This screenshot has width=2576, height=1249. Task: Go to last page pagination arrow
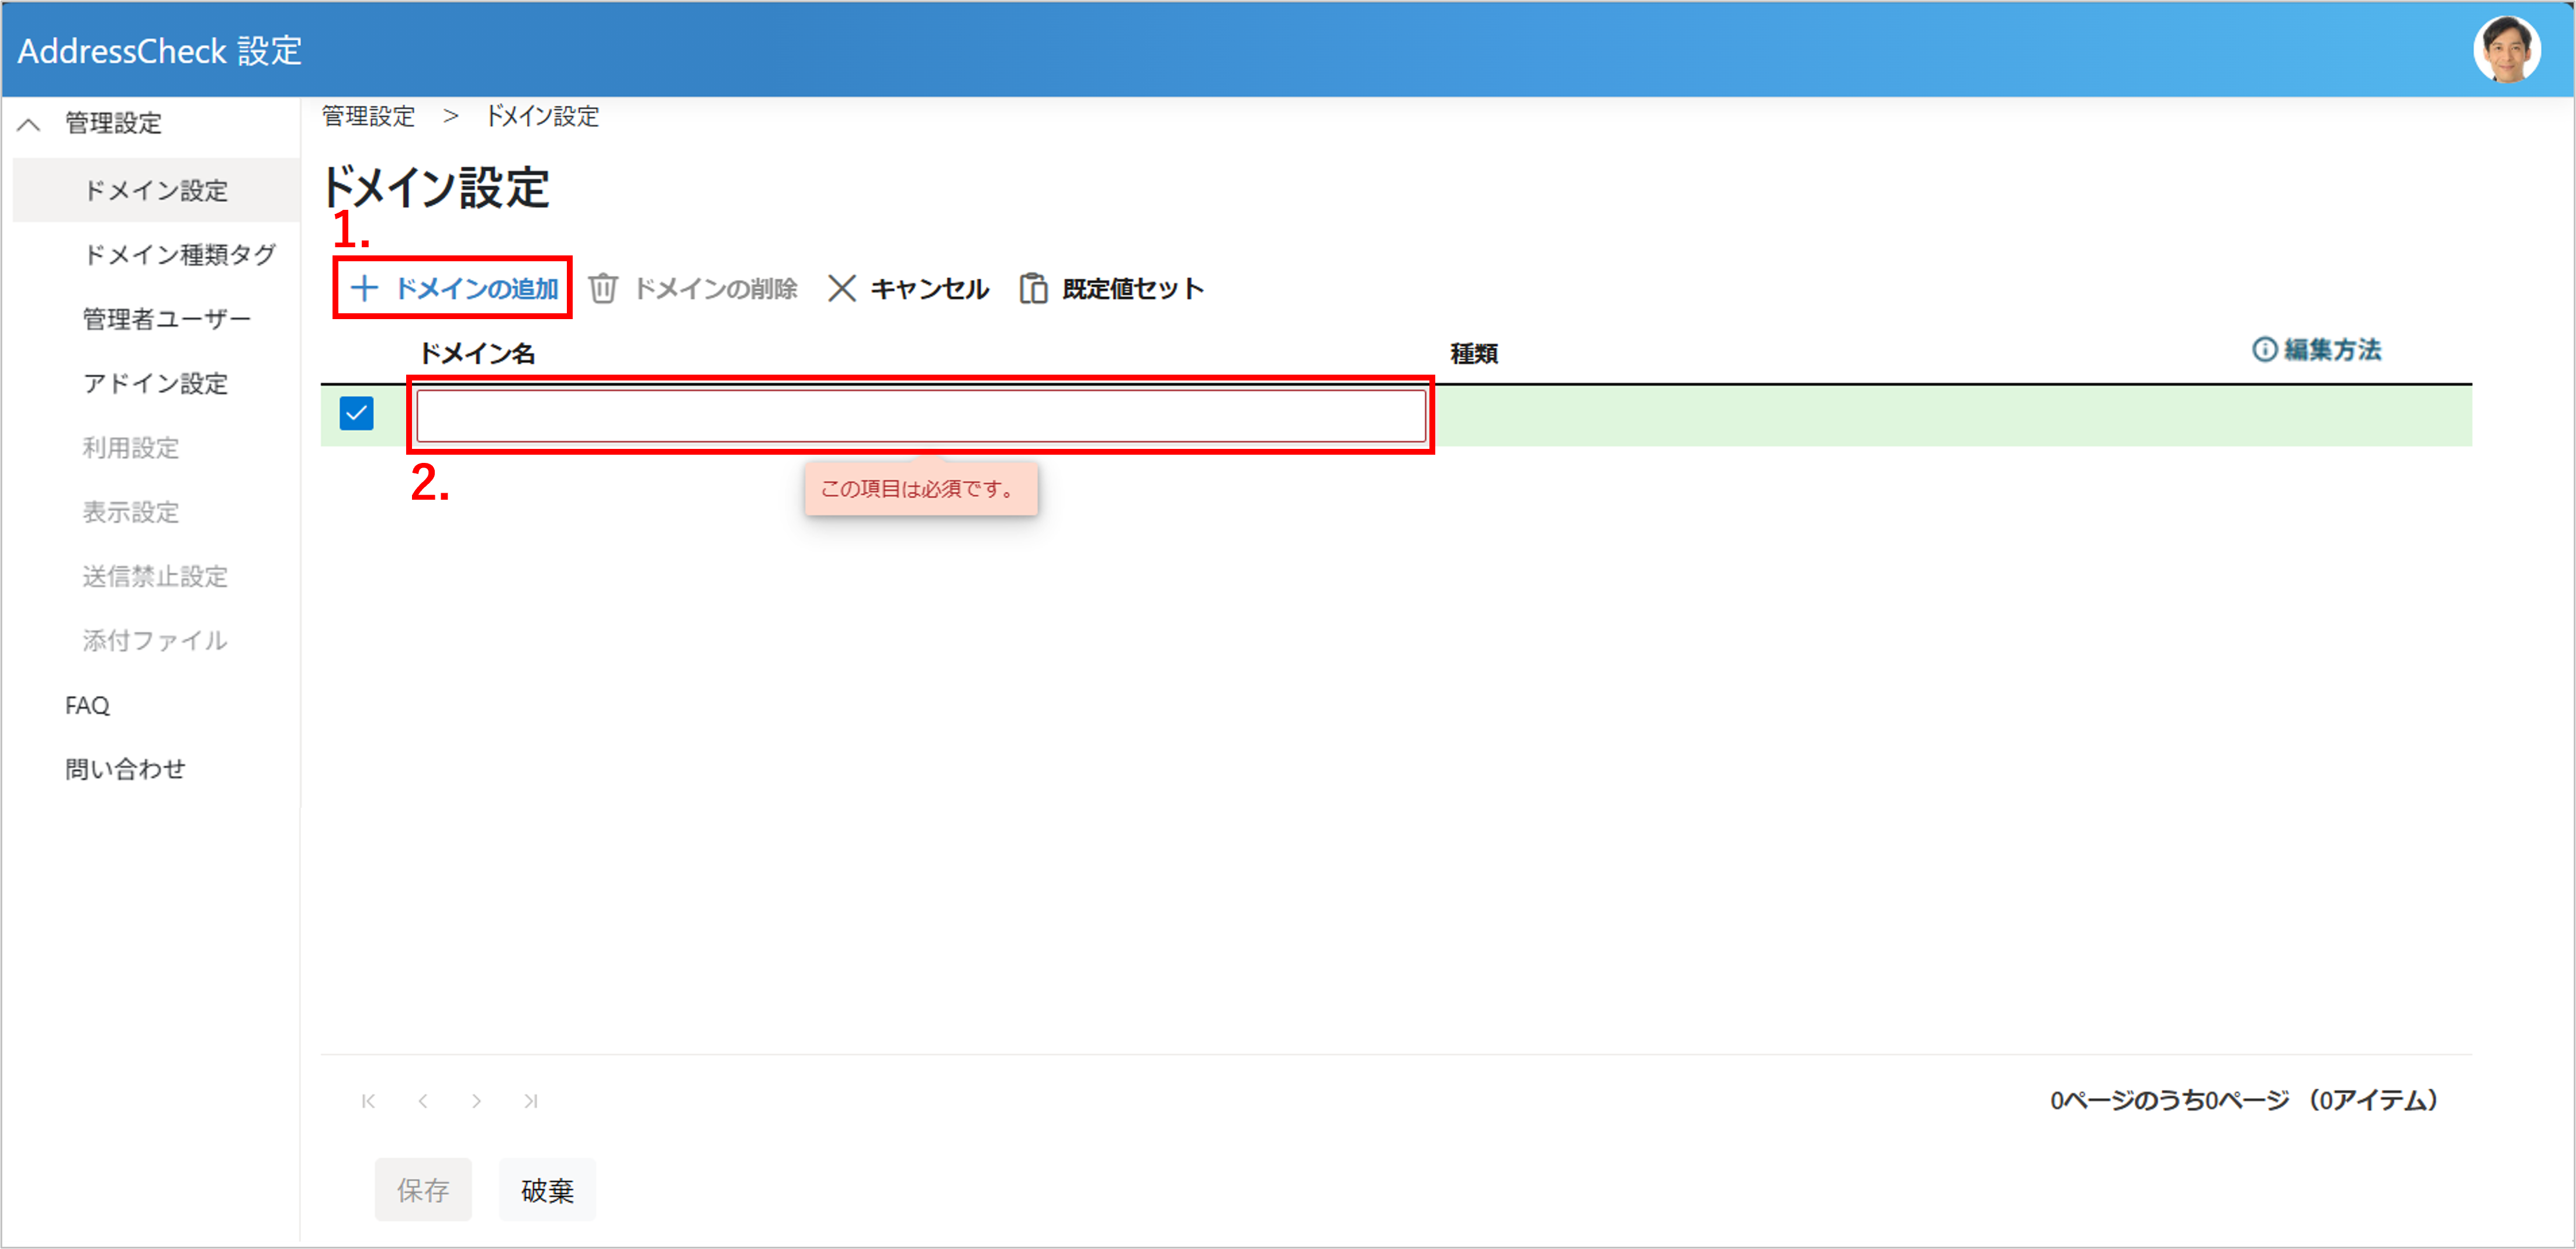[x=531, y=1101]
